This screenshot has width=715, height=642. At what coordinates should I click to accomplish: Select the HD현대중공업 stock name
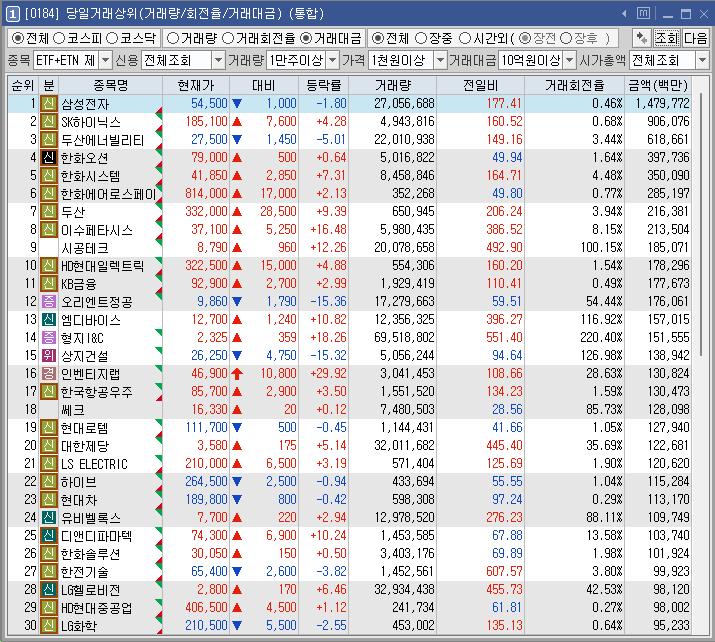(97, 608)
